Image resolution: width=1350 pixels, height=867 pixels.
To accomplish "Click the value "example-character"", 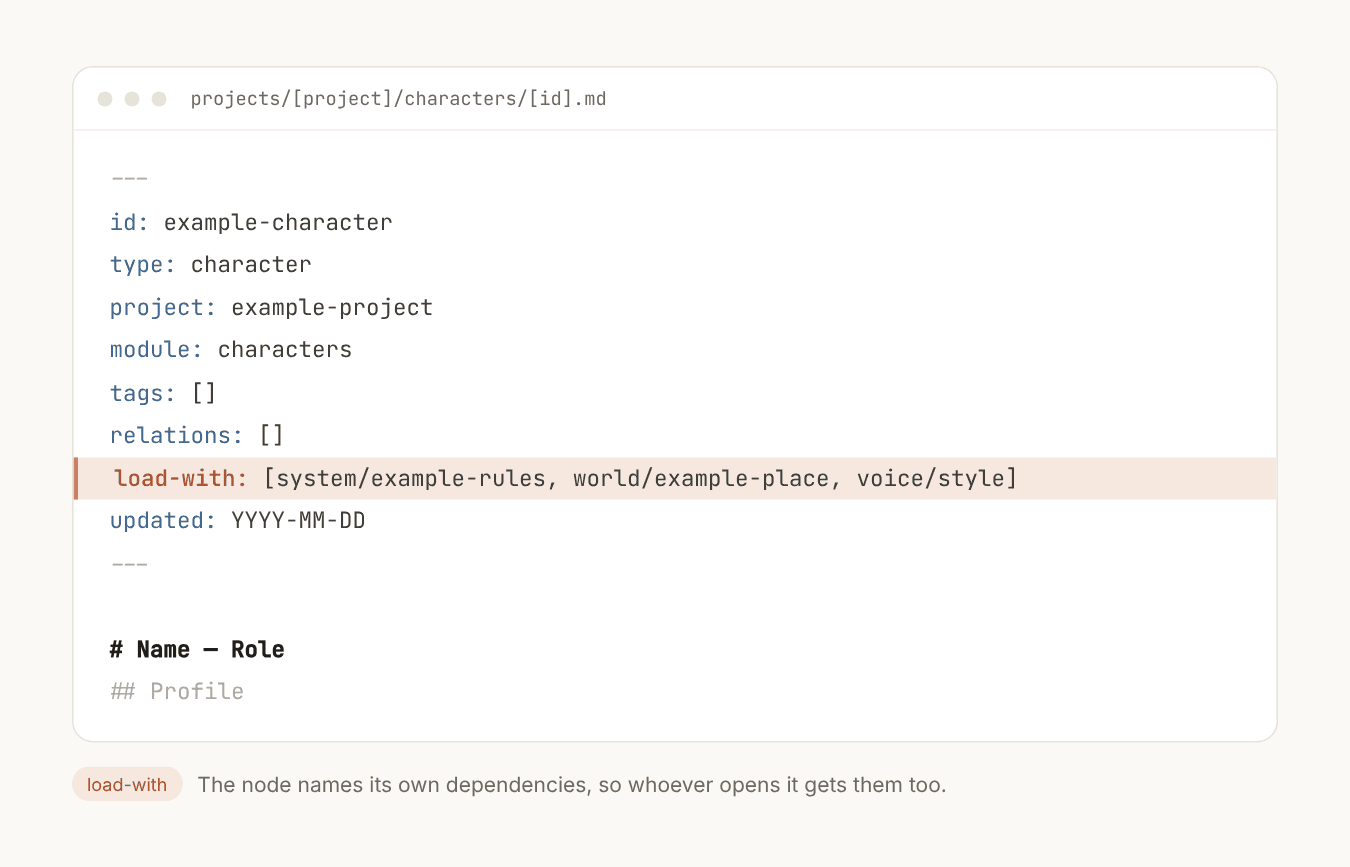I will click(278, 222).
